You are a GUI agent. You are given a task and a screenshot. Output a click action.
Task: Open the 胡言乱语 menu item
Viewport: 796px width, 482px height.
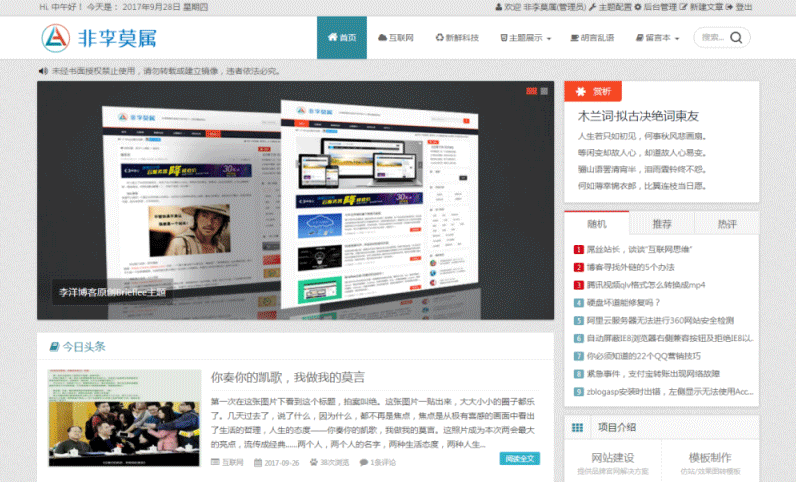click(592, 38)
